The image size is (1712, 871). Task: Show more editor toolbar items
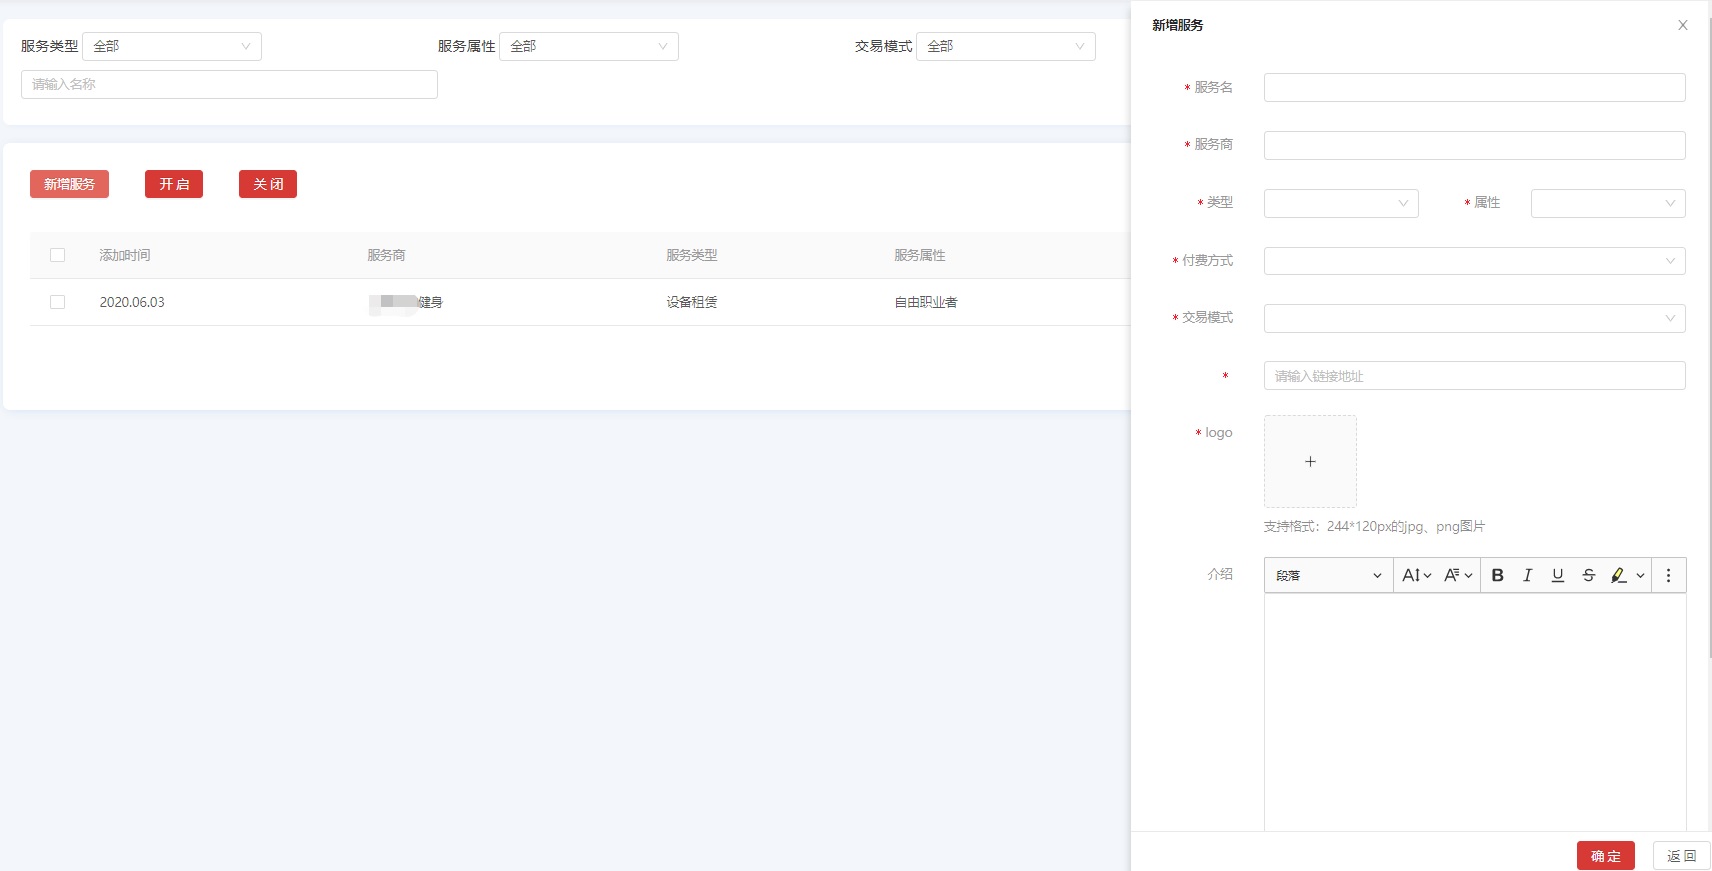(x=1668, y=575)
